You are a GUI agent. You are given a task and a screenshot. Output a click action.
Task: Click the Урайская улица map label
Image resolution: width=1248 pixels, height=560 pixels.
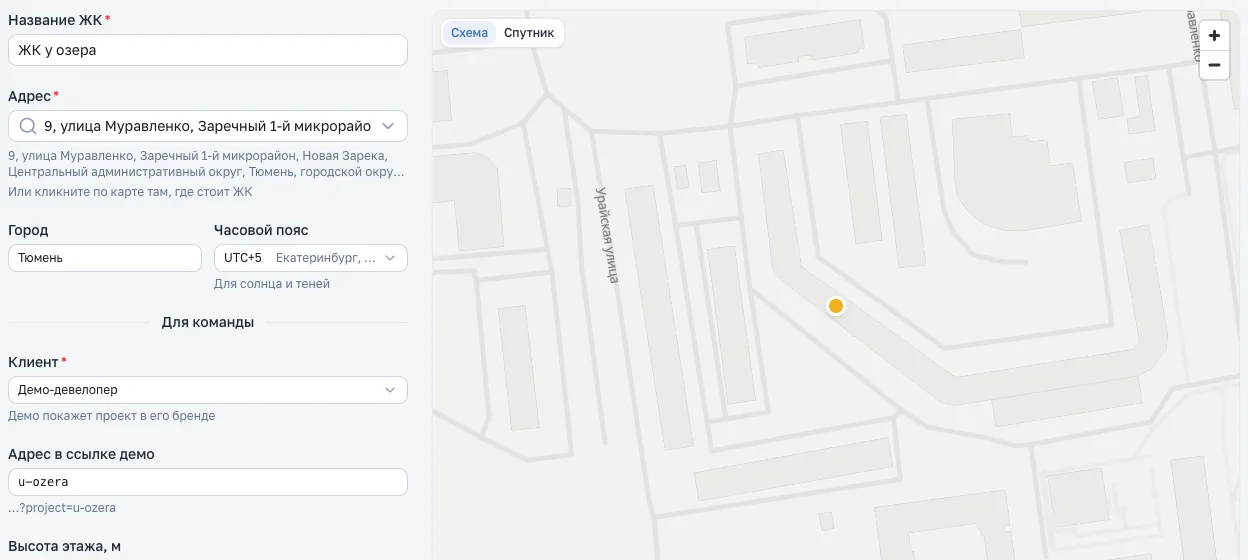607,235
